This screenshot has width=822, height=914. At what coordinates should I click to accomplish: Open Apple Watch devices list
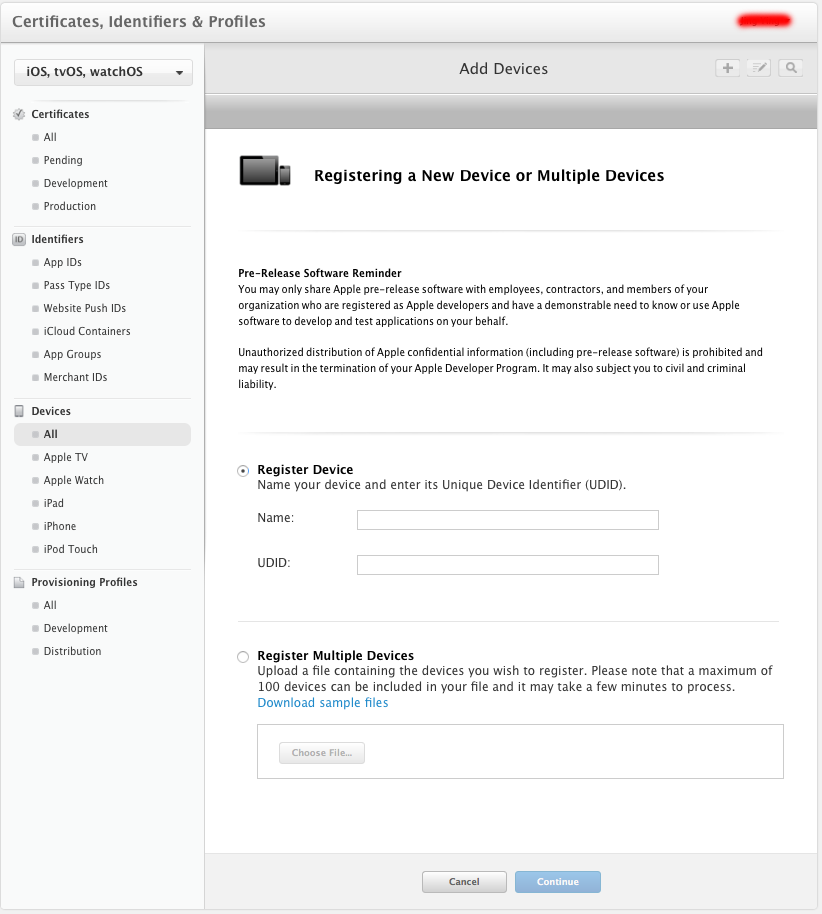click(x=74, y=481)
